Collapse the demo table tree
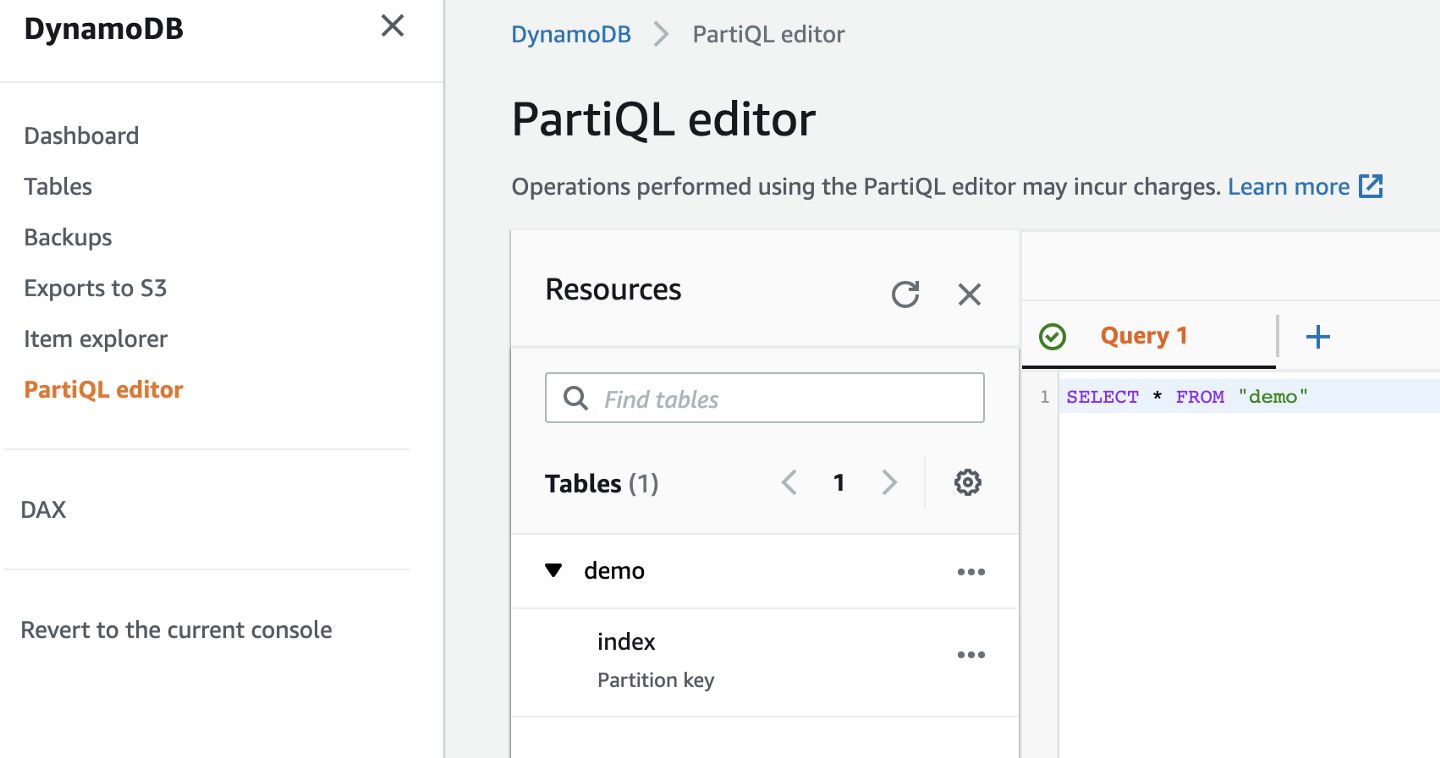 coord(553,571)
